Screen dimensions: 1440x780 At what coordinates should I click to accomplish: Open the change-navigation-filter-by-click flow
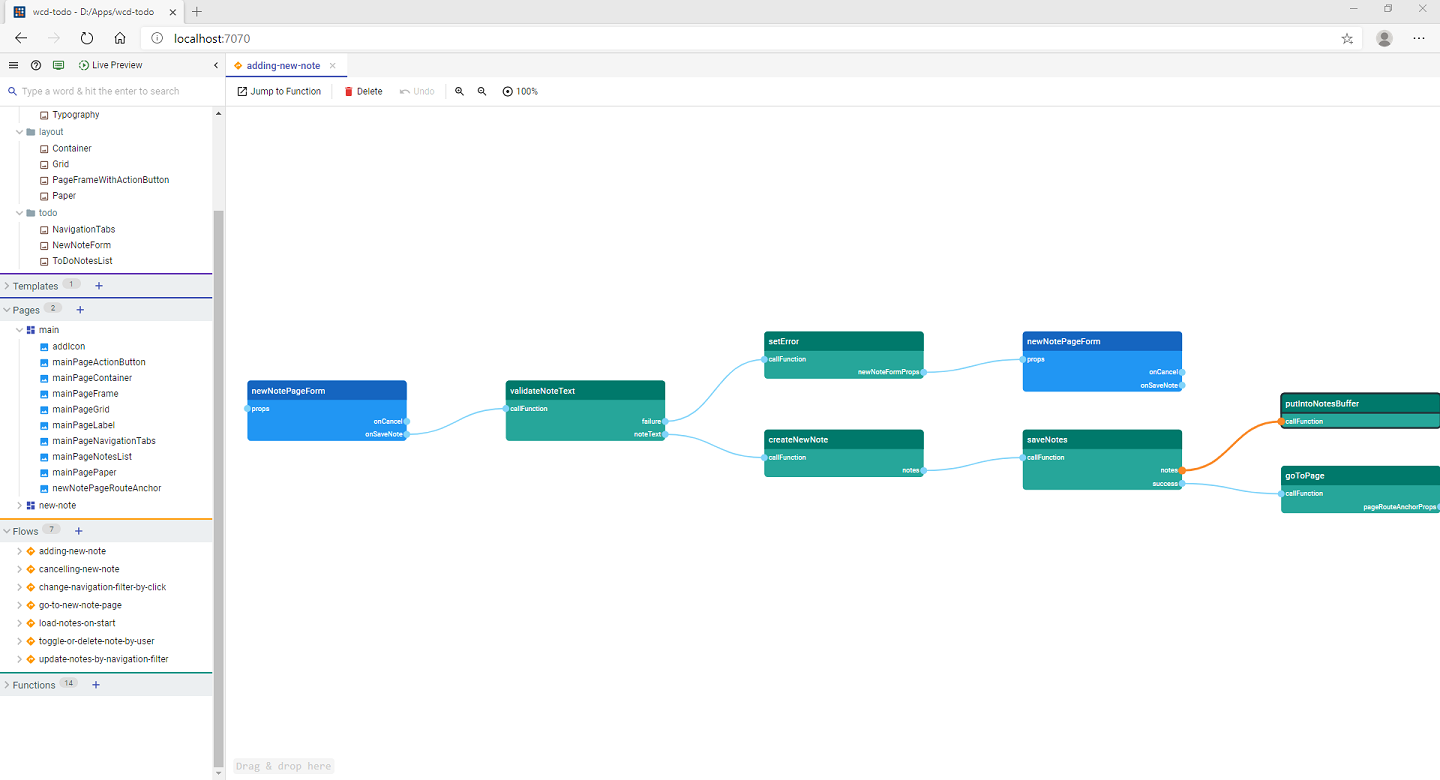(102, 587)
